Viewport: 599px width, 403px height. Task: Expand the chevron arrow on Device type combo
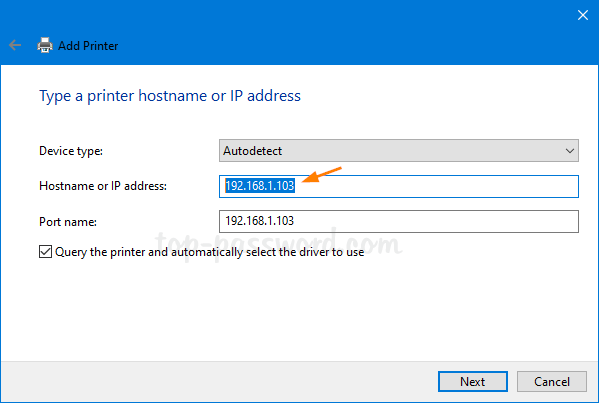point(570,151)
